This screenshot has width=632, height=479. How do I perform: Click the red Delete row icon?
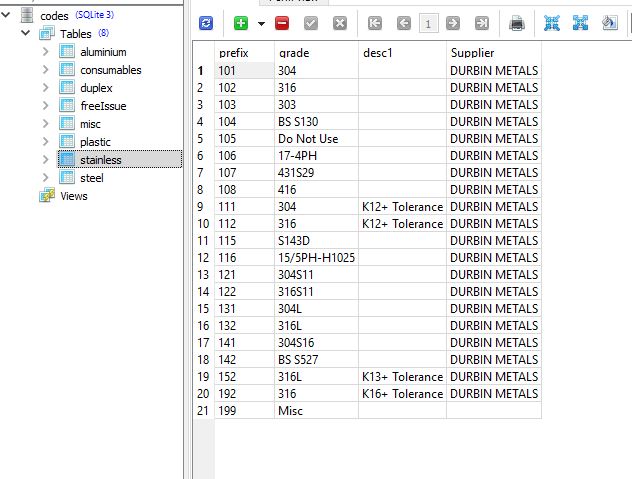(282, 23)
